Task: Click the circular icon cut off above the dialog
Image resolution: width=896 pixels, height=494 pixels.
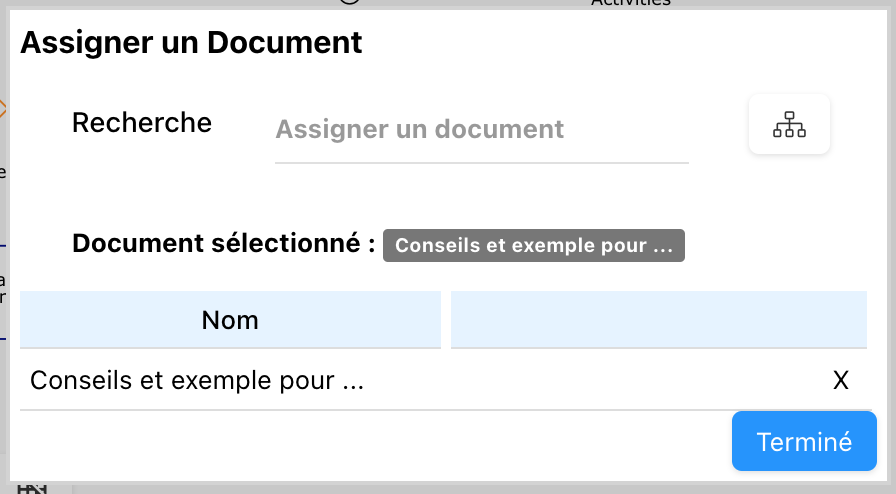Action: (x=349, y=2)
